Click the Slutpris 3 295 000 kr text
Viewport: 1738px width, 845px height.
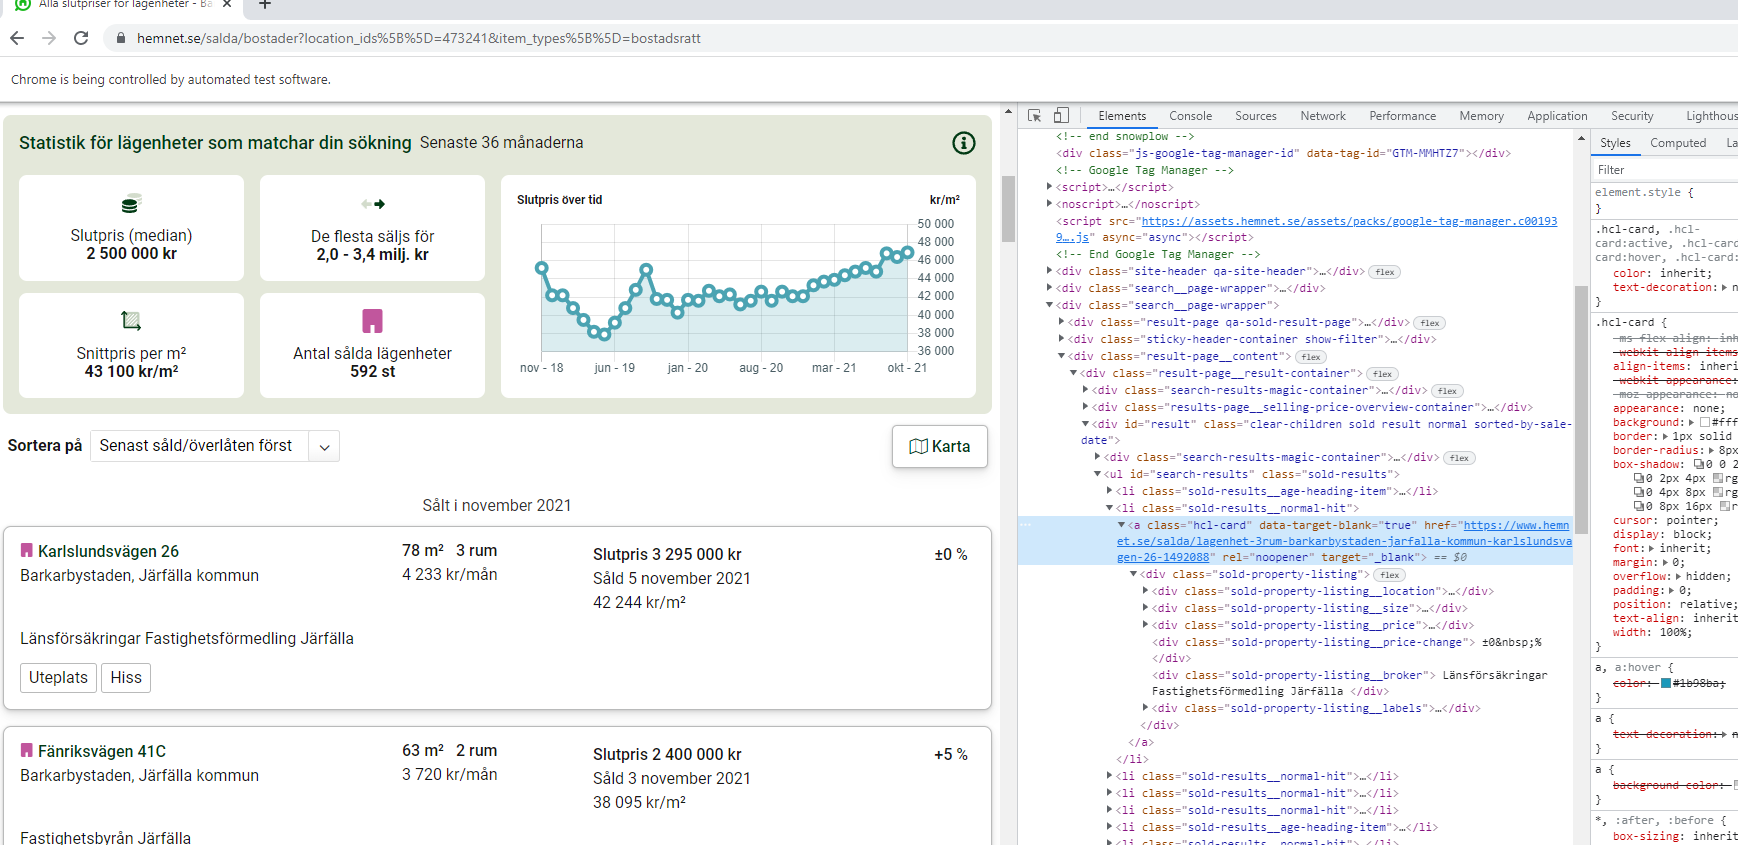point(667,554)
